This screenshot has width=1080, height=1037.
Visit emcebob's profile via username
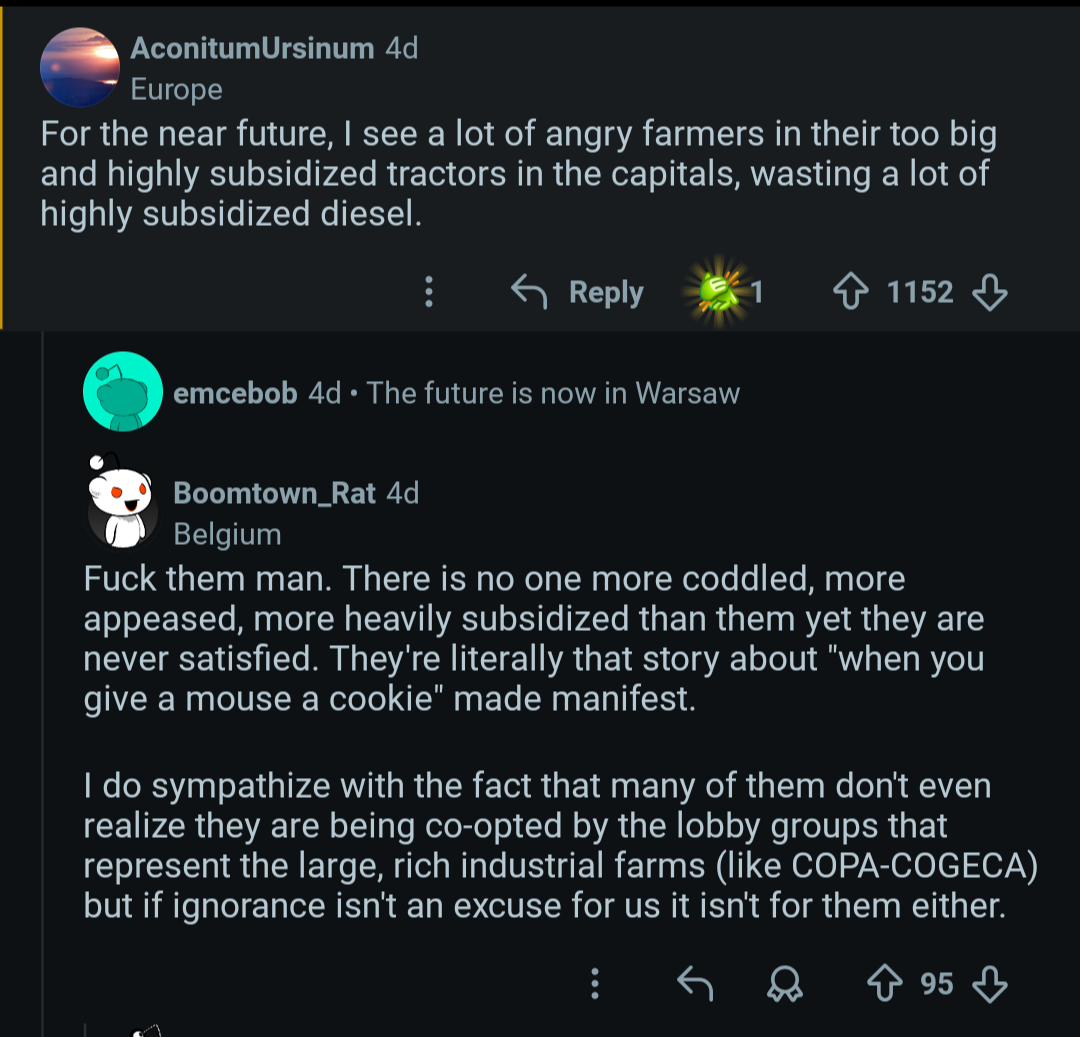(235, 393)
